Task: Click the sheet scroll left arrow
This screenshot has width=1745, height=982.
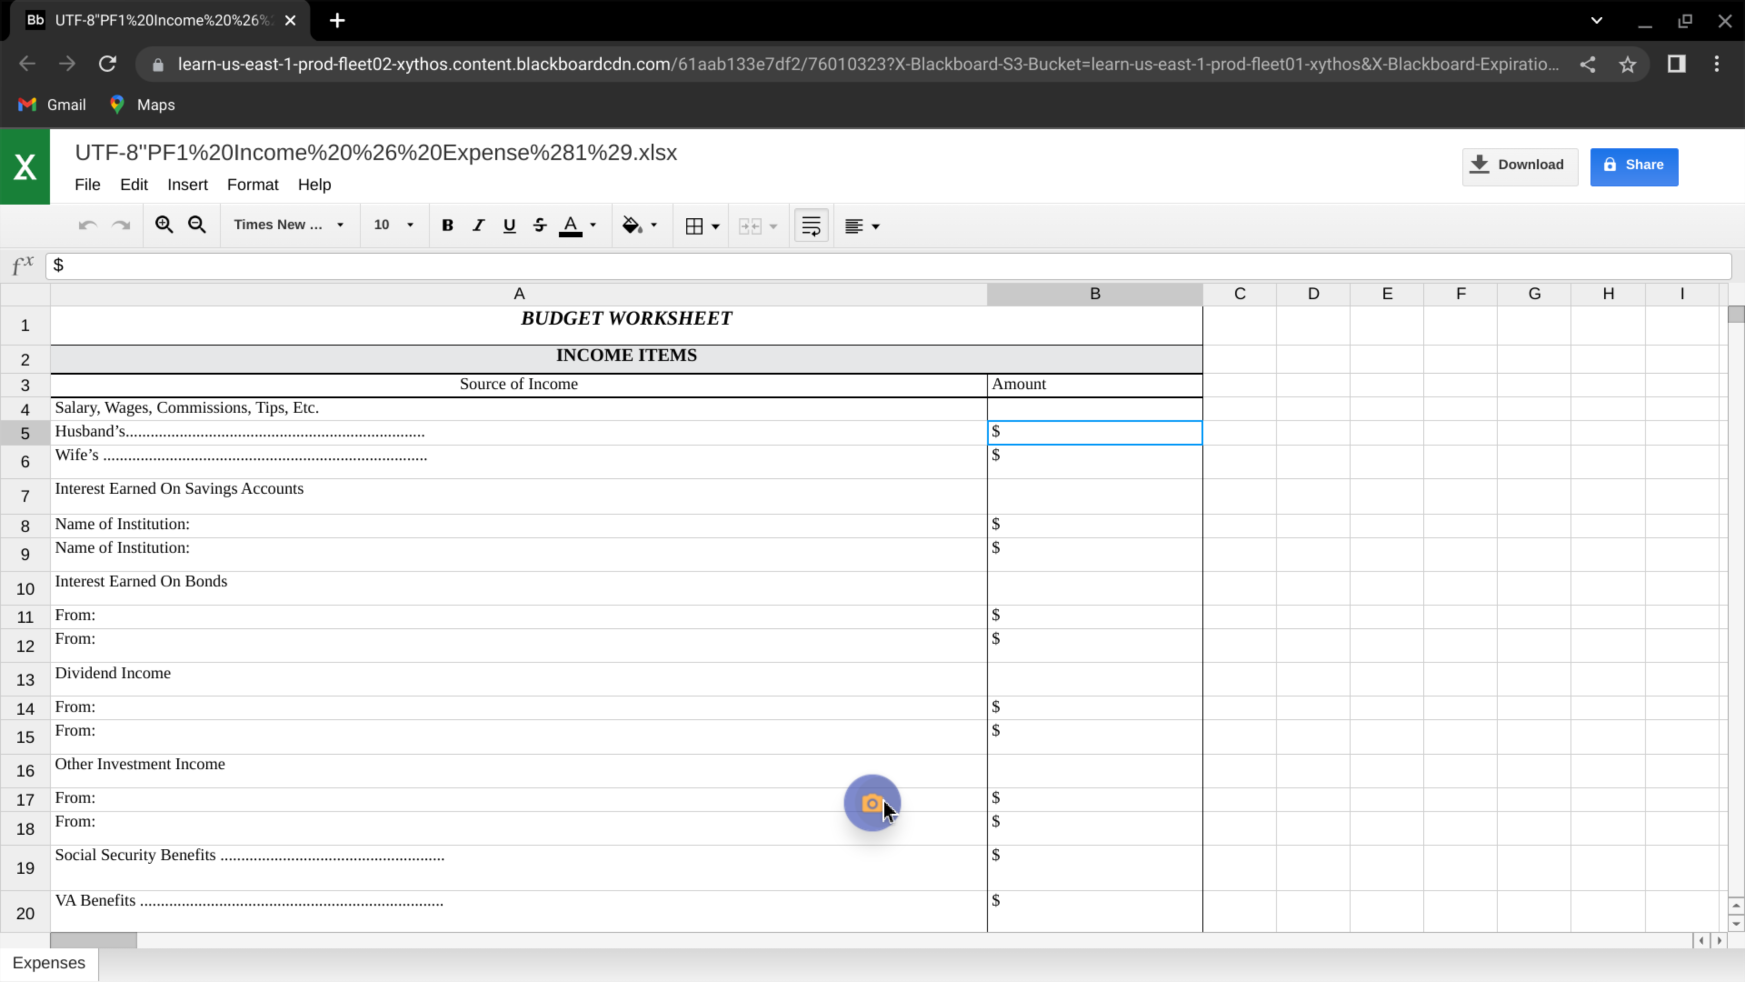Action: click(1701, 941)
